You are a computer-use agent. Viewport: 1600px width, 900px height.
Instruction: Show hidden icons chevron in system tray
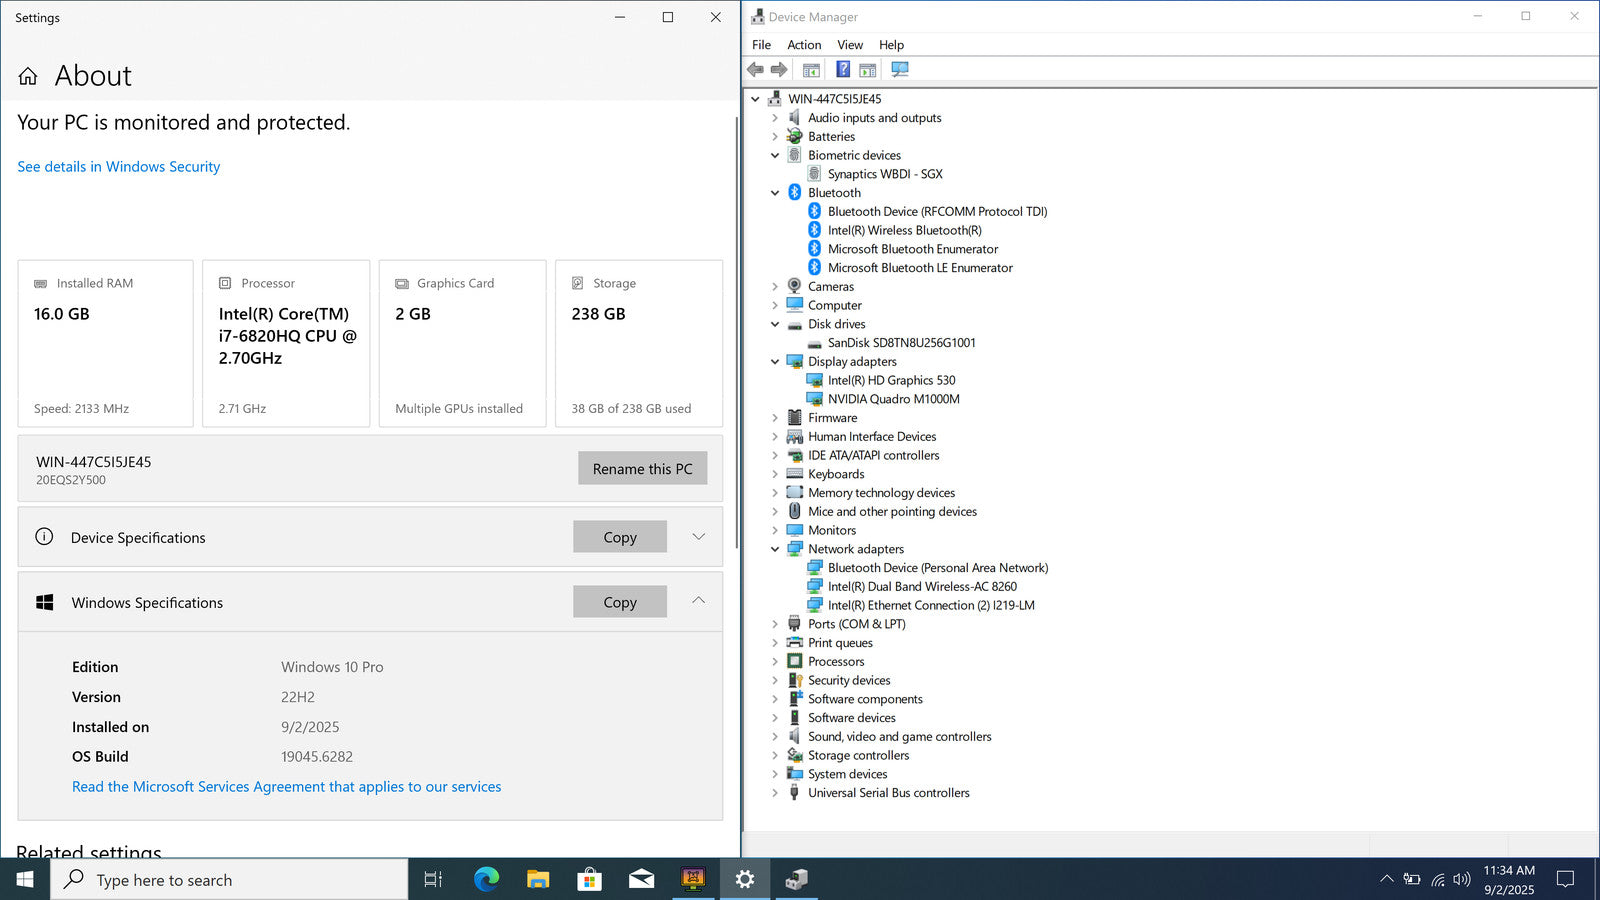coord(1386,879)
